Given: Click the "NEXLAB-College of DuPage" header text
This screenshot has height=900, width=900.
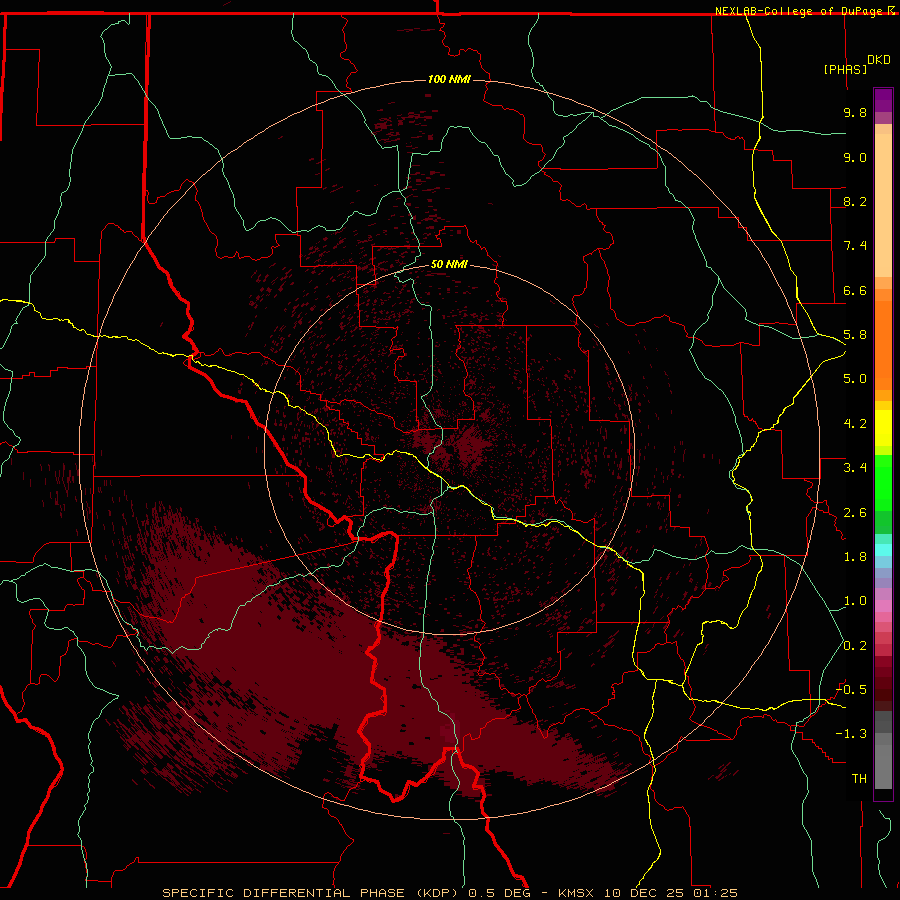Looking at the screenshot, I should [x=800, y=11].
